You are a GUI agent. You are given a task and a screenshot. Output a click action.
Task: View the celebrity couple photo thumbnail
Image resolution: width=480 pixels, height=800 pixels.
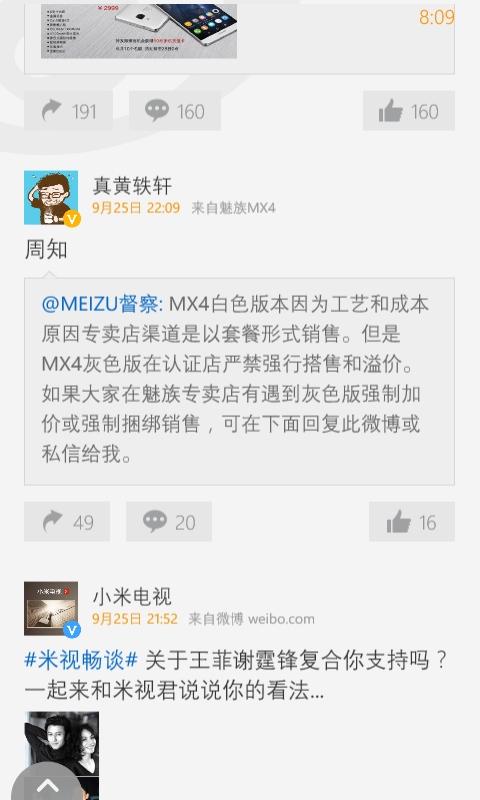click(62, 756)
